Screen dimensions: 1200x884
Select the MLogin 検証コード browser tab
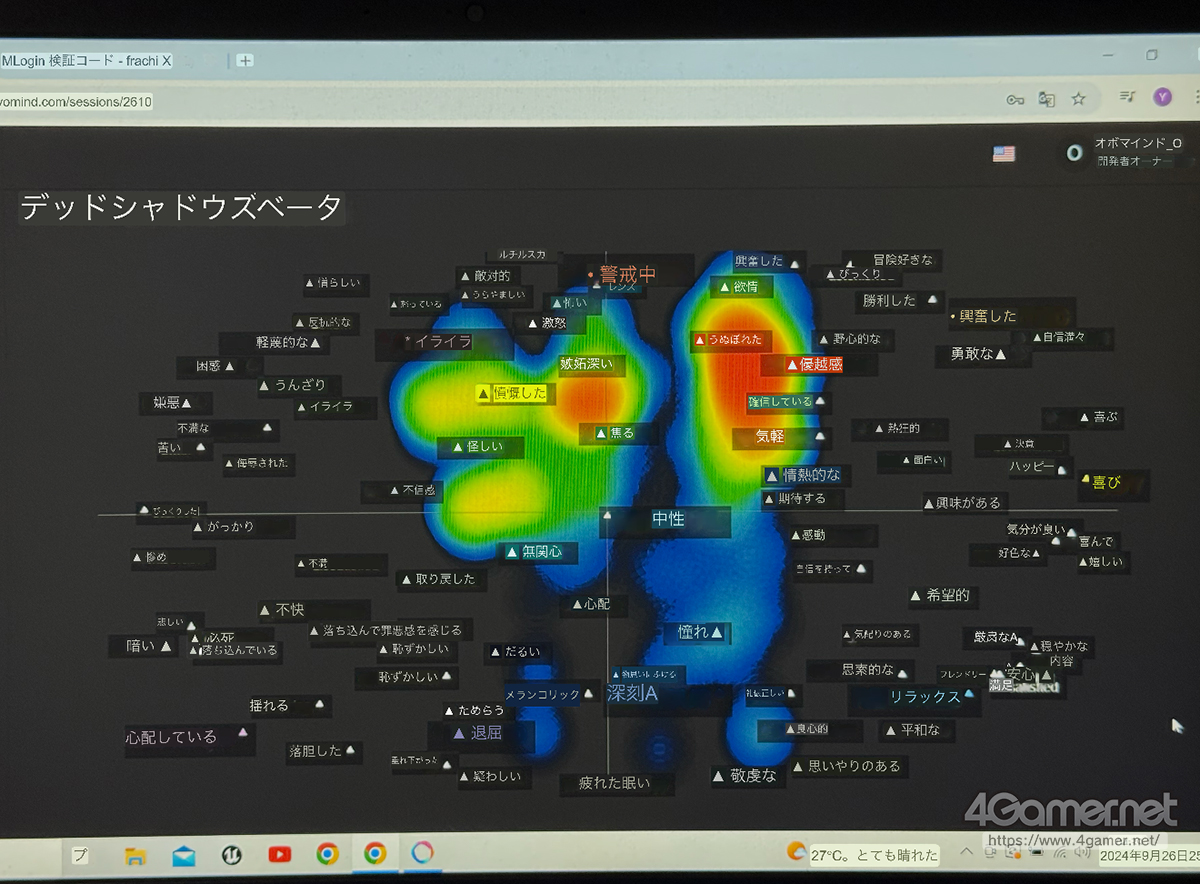coord(86,61)
